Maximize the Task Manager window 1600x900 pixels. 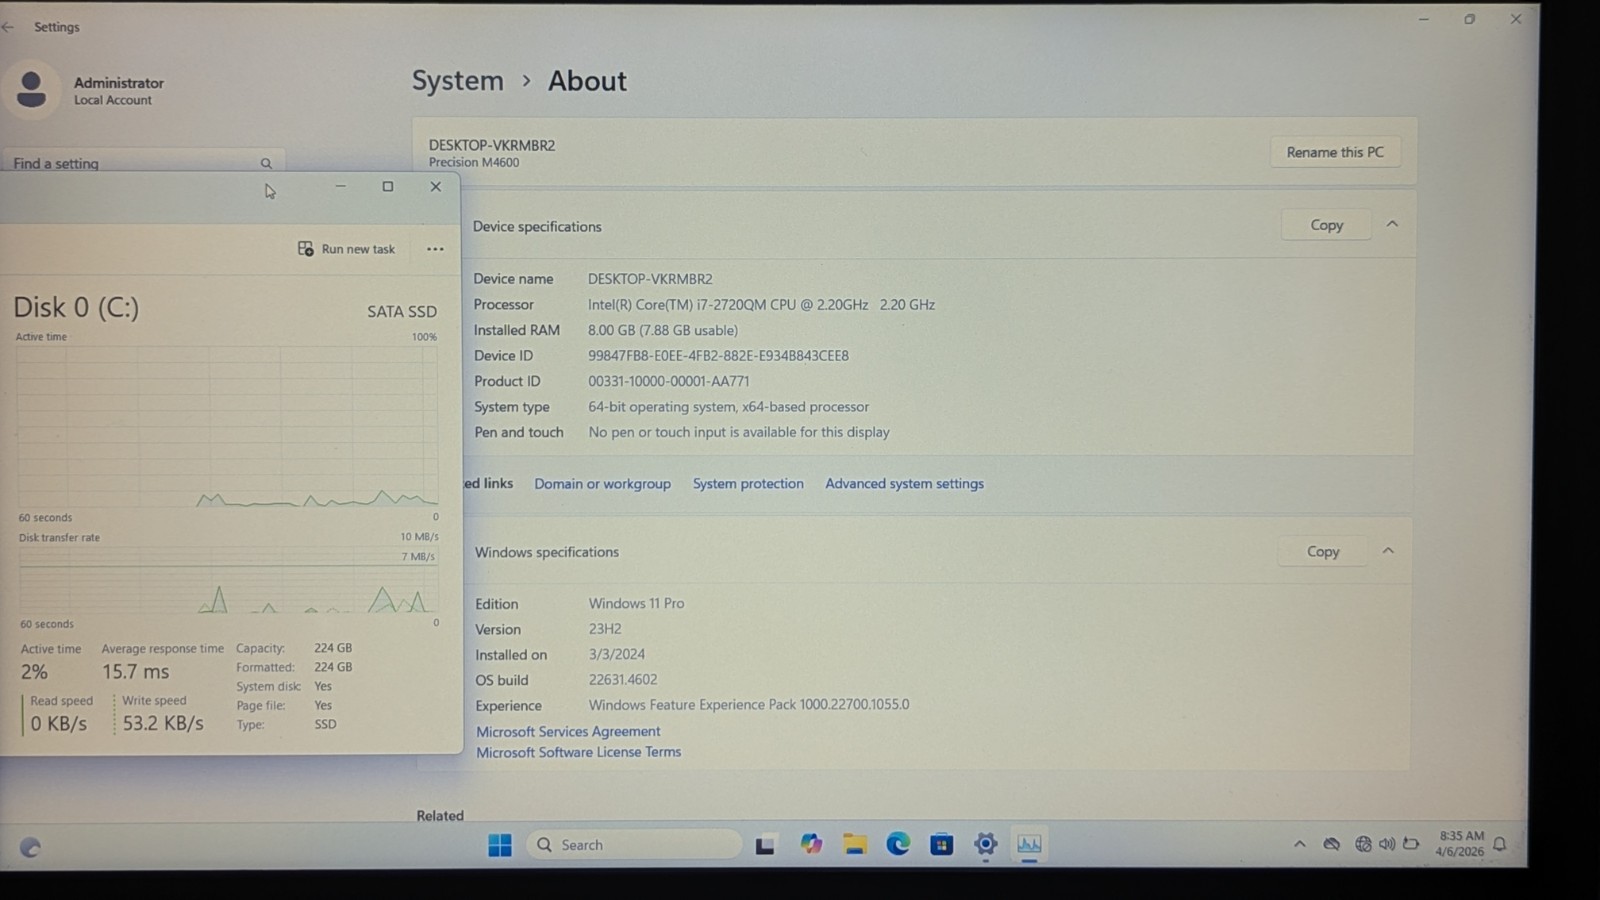point(388,187)
